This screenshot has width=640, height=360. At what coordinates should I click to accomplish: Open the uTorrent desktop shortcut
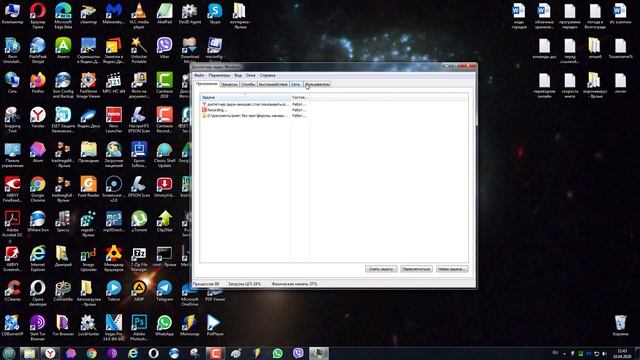coord(139,221)
